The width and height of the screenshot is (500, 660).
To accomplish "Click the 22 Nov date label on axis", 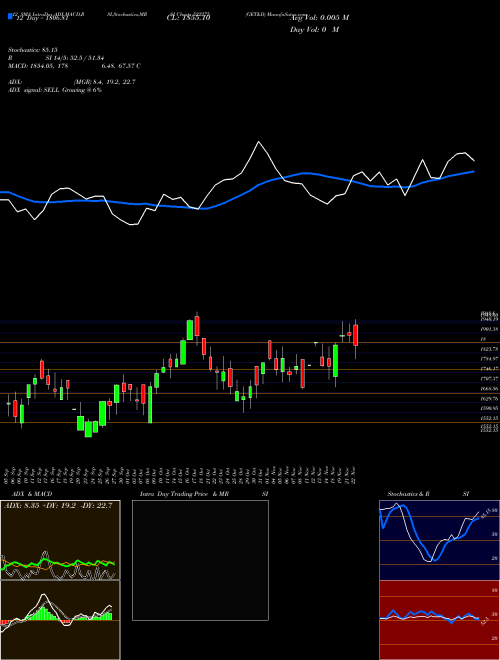I will click(356, 476).
